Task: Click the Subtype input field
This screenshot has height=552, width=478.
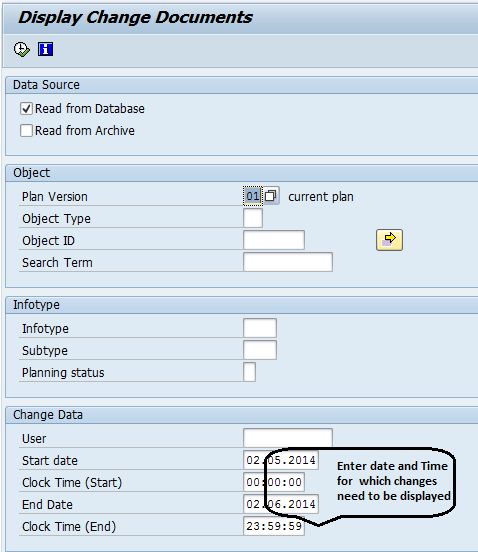Action: tap(260, 350)
